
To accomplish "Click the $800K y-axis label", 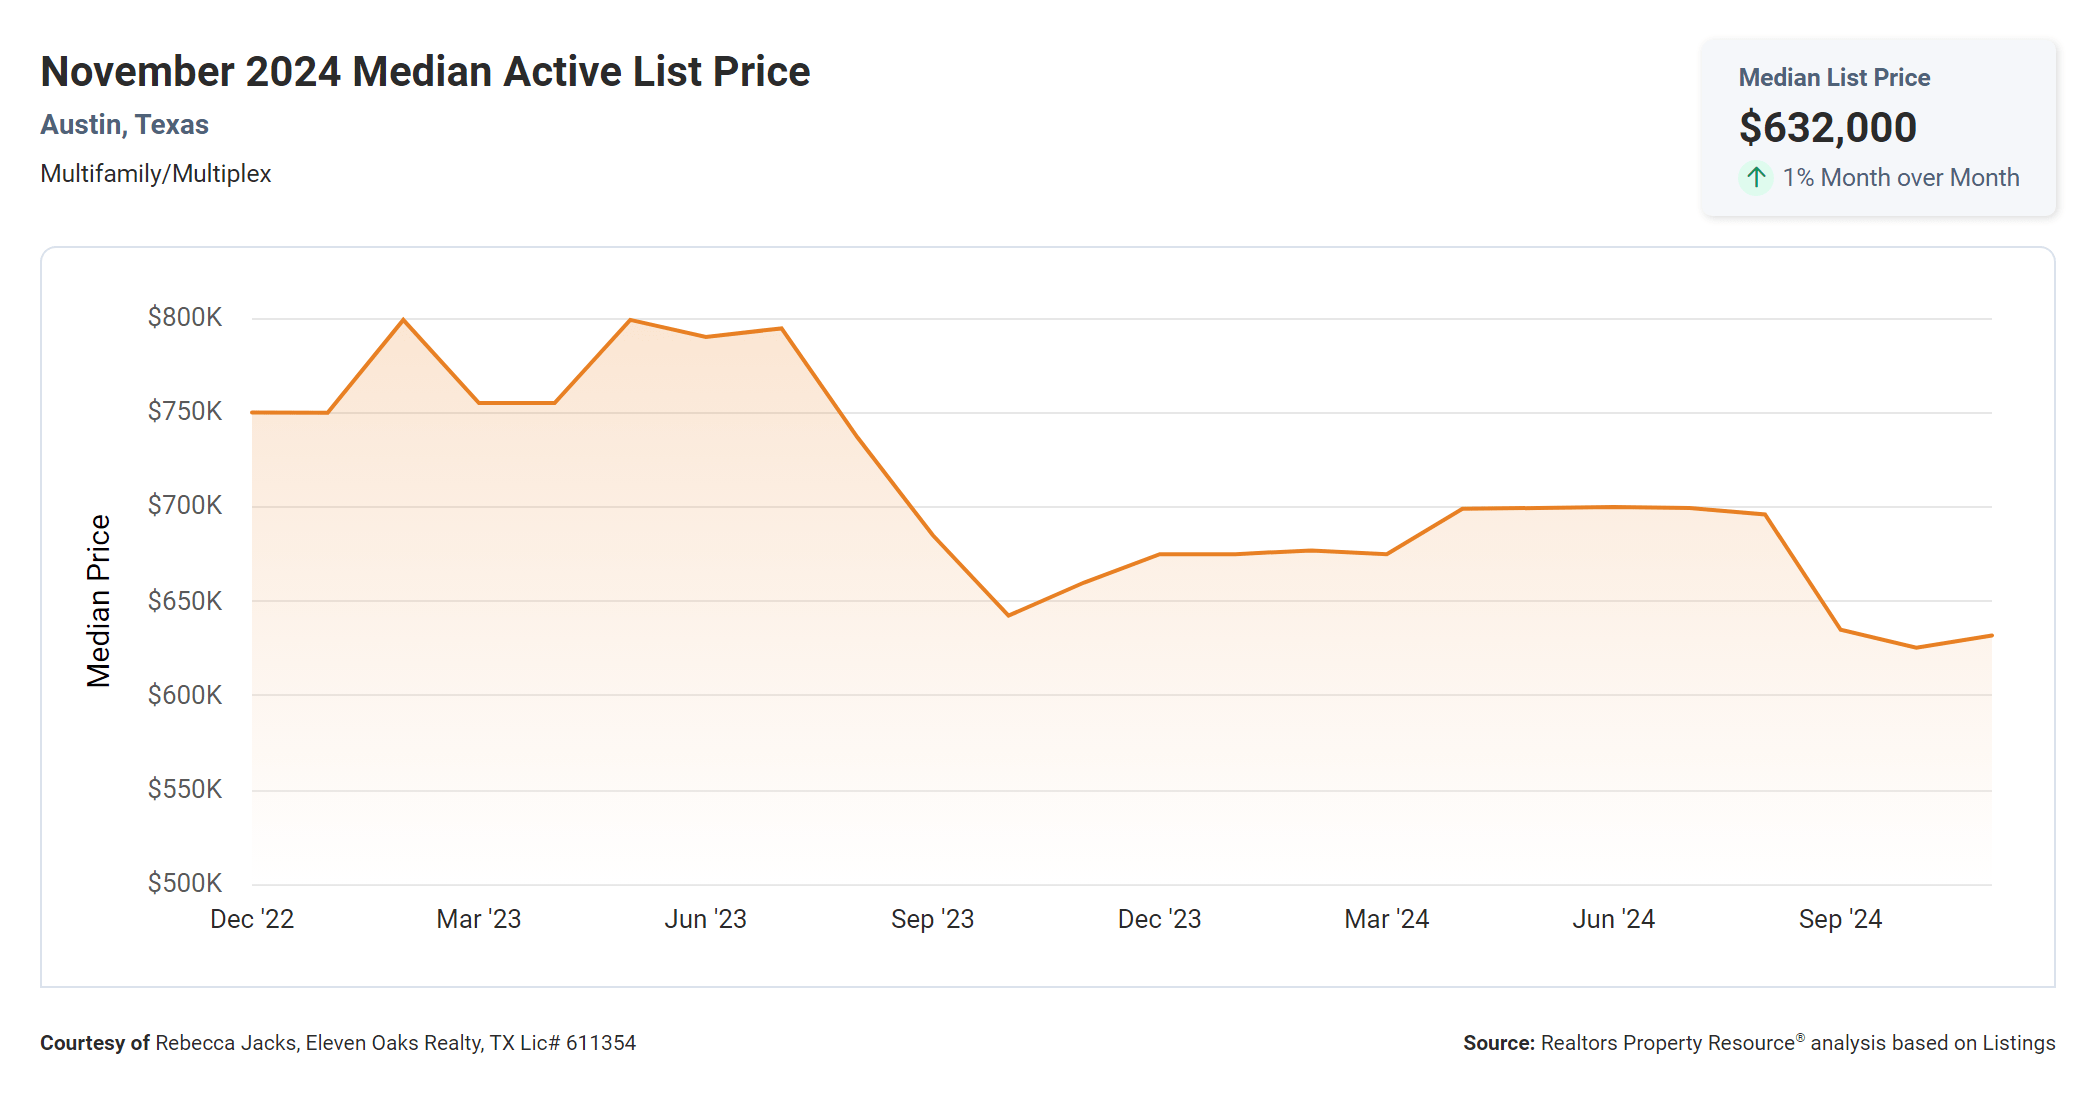I will click(x=184, y=317).
